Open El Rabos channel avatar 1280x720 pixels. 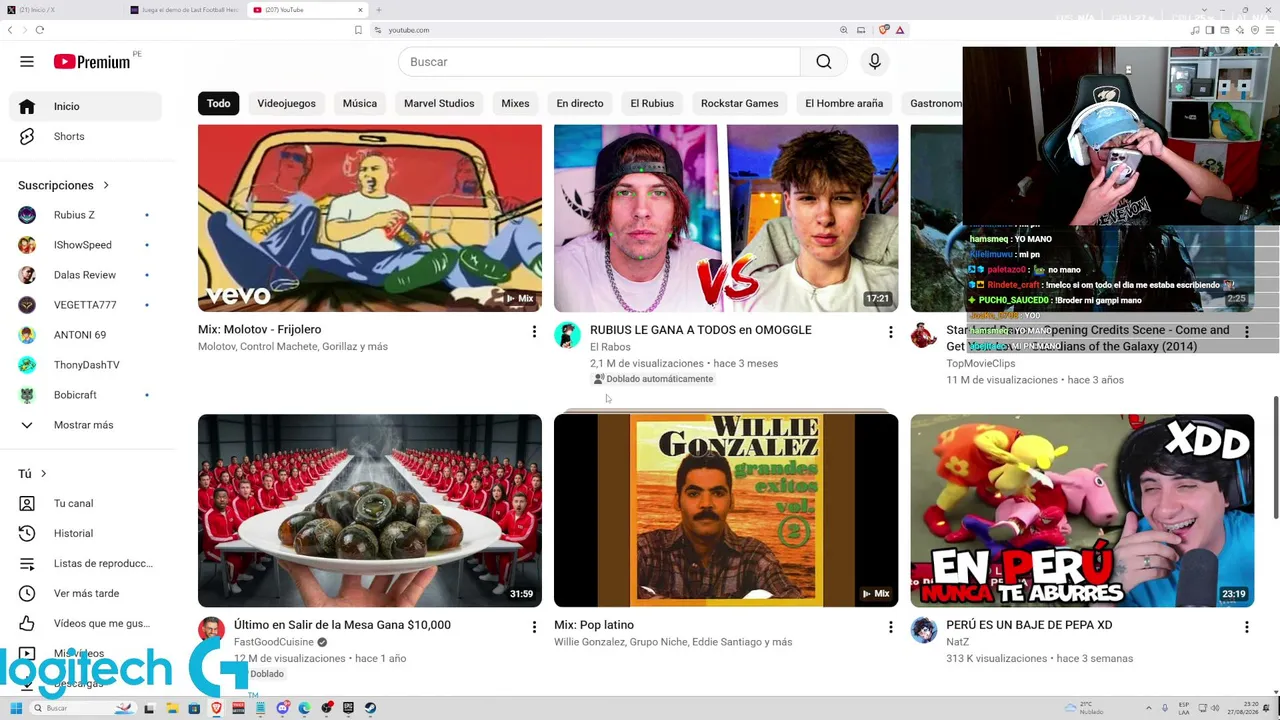click(567, 335)
